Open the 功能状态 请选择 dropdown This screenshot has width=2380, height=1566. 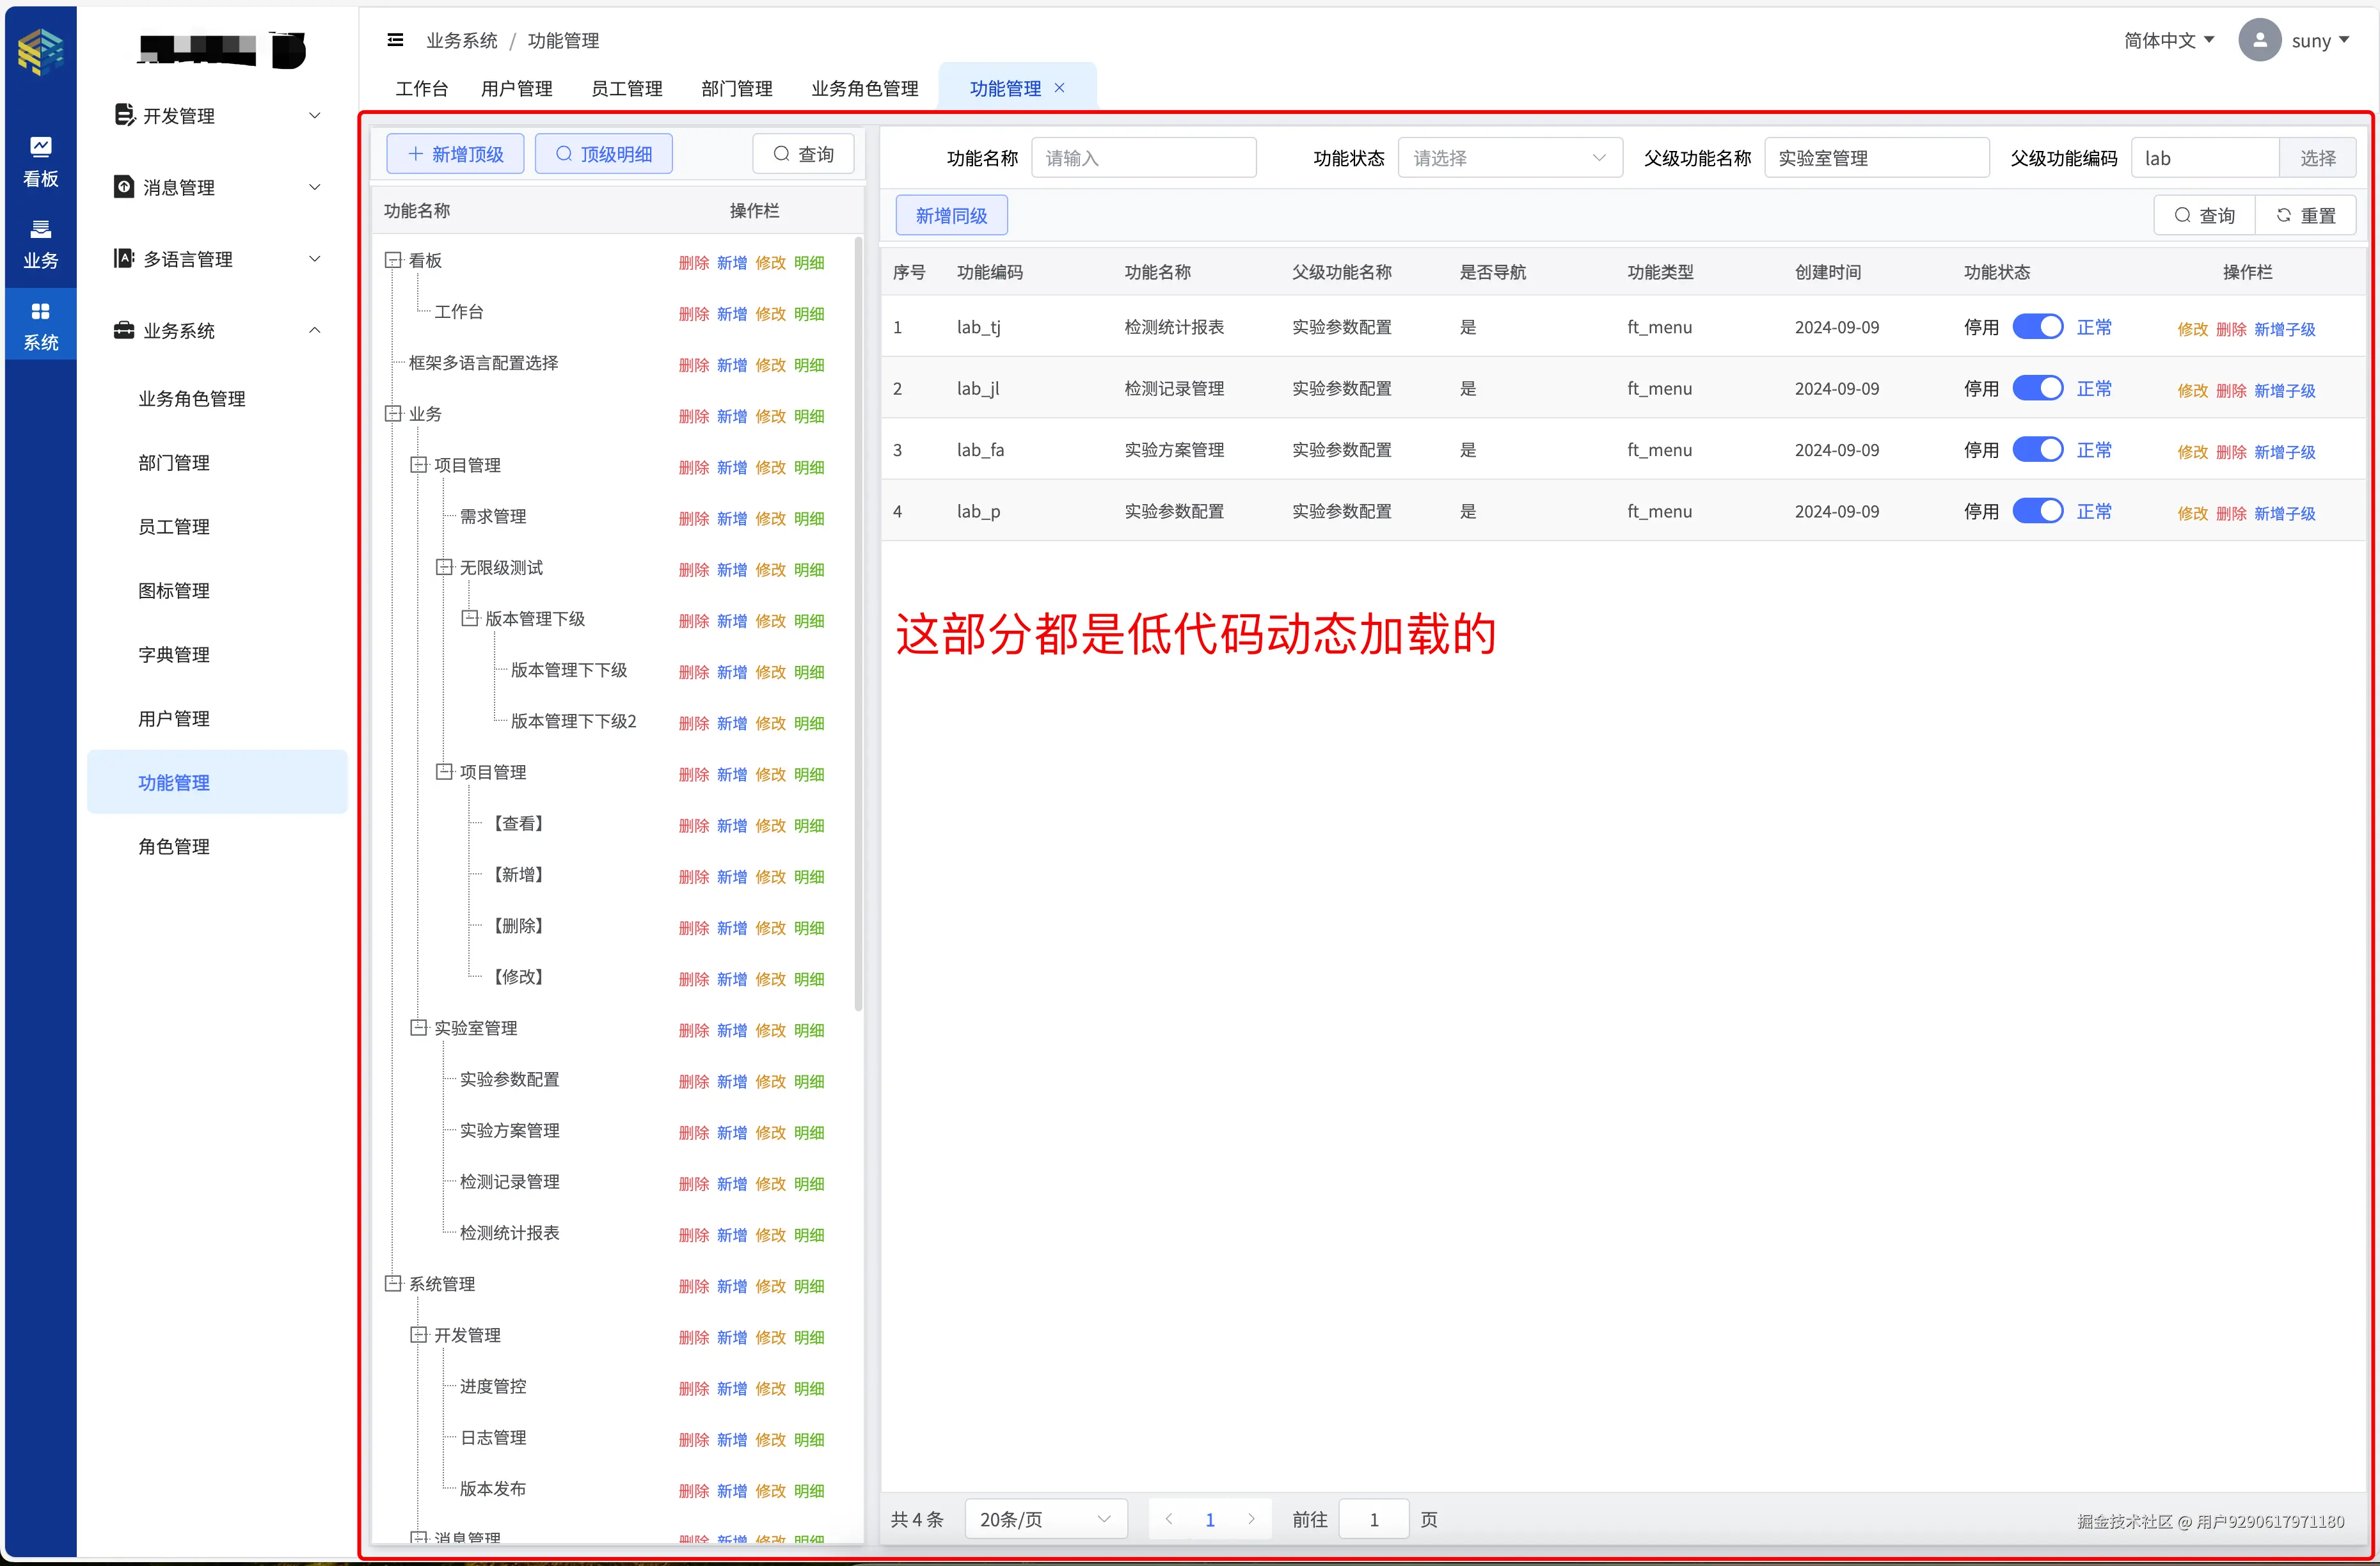1510,157
